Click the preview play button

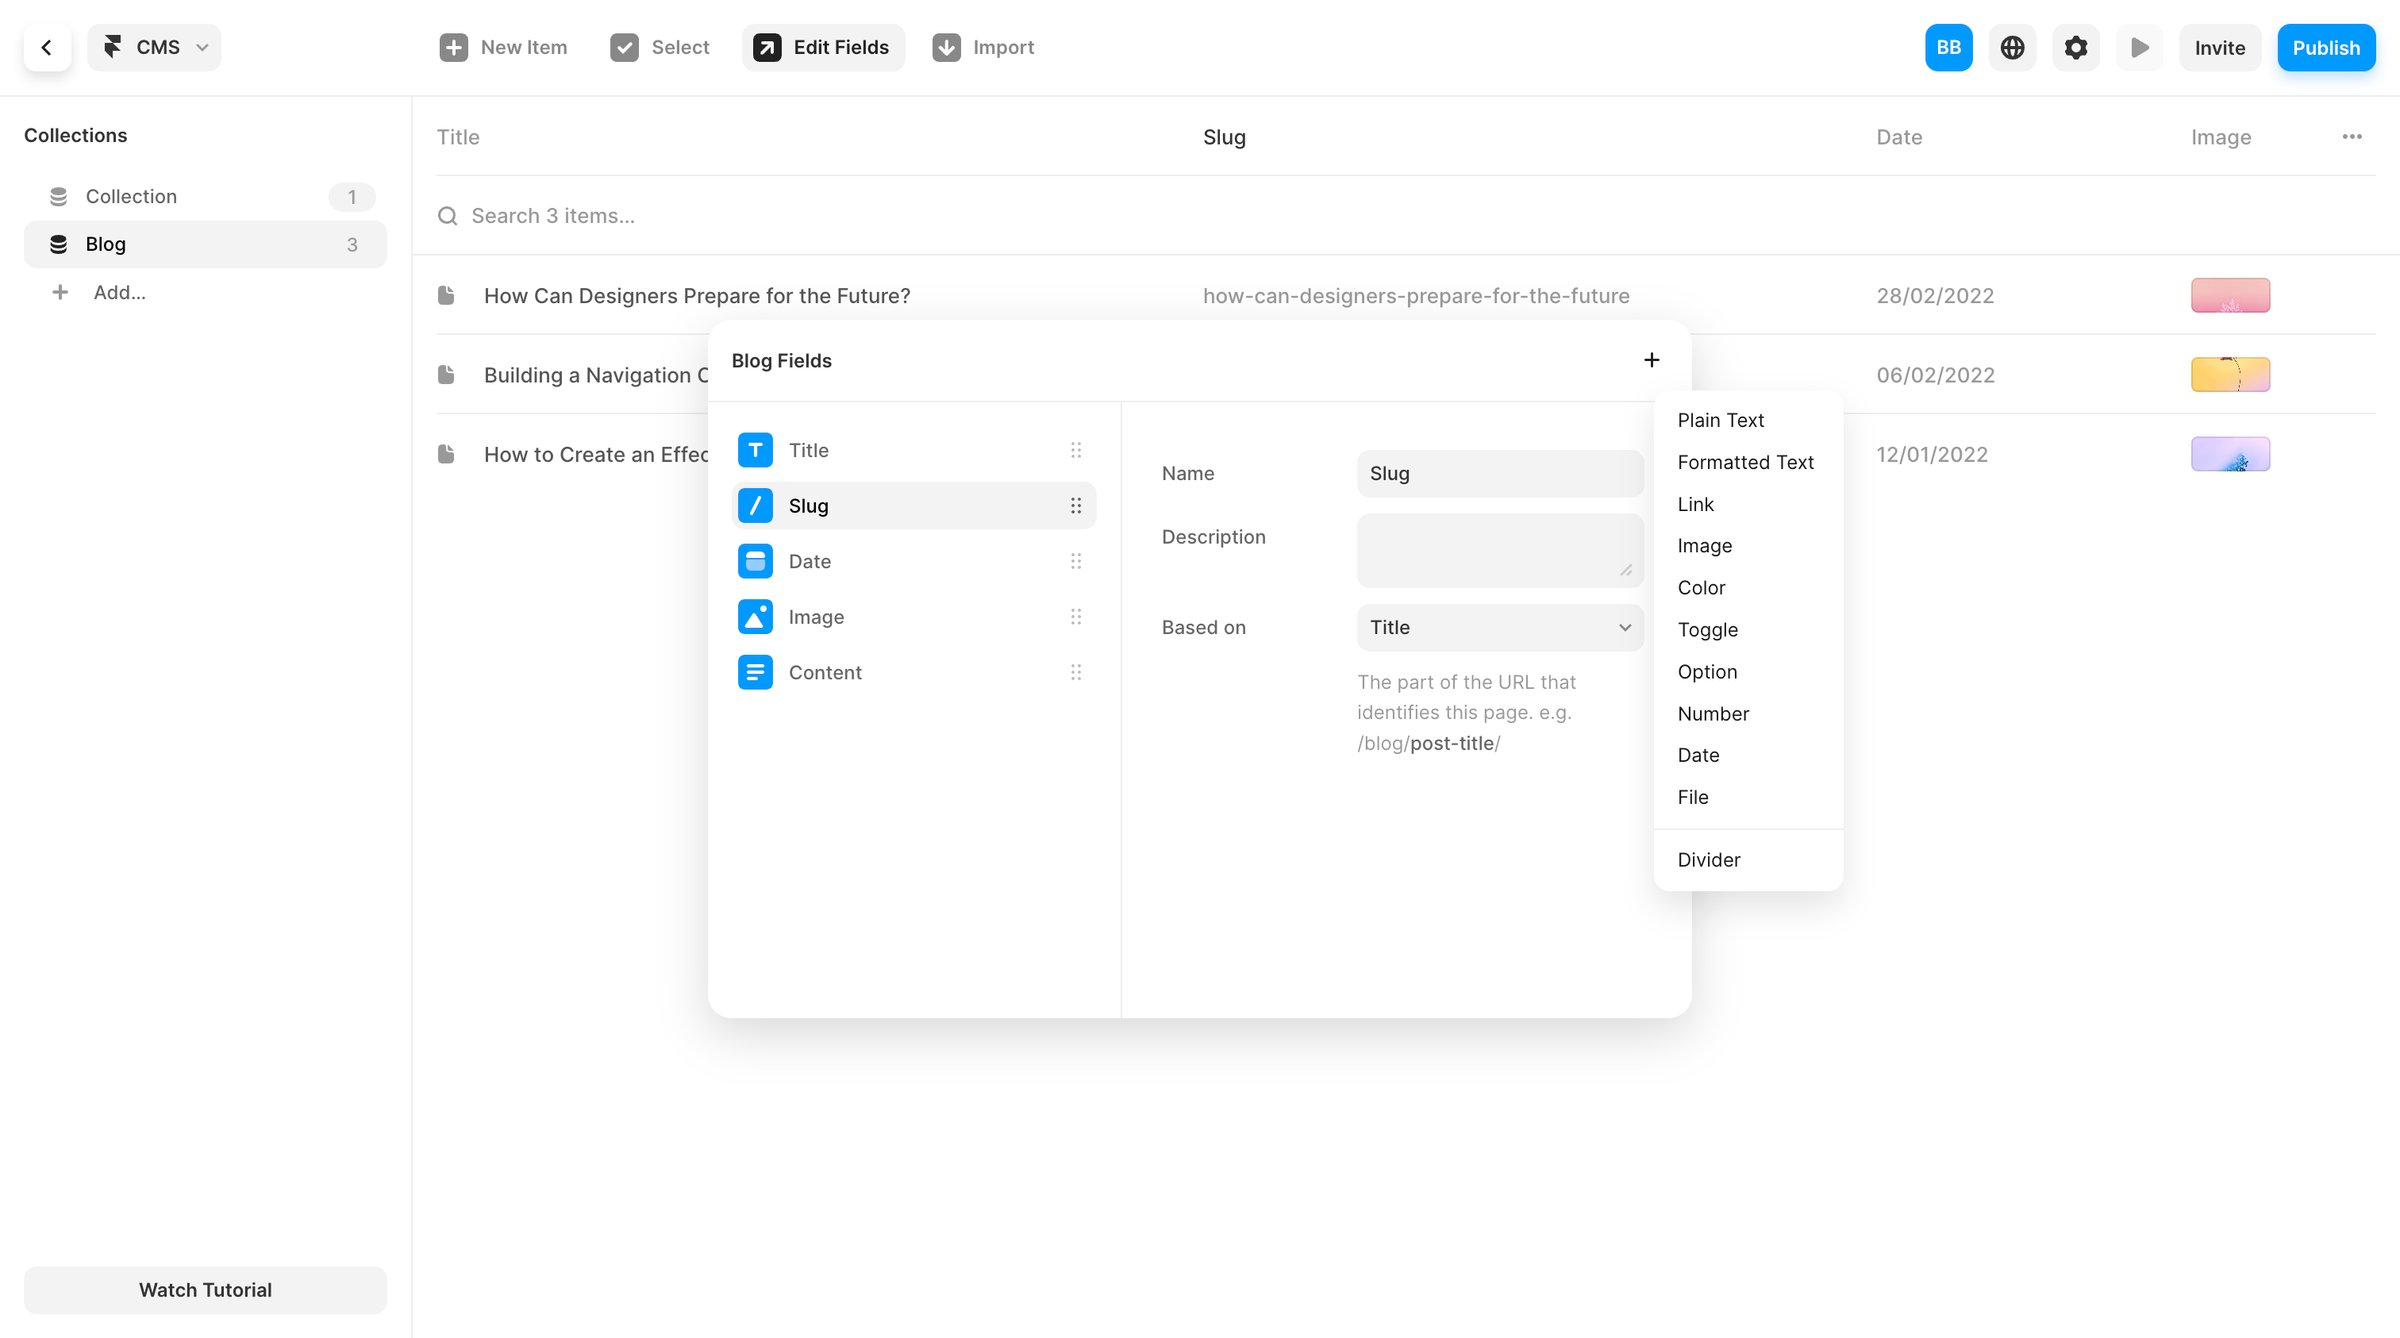coord(2140,47)
